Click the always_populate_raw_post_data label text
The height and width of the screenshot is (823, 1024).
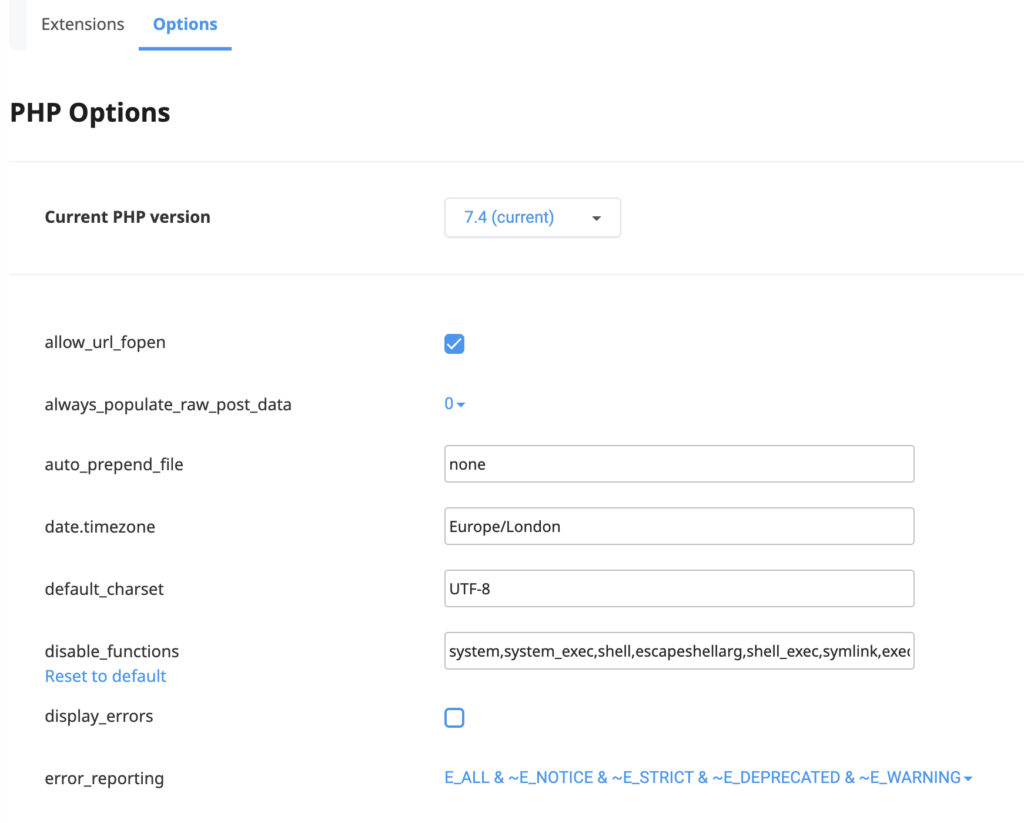[x=168, y=405]
